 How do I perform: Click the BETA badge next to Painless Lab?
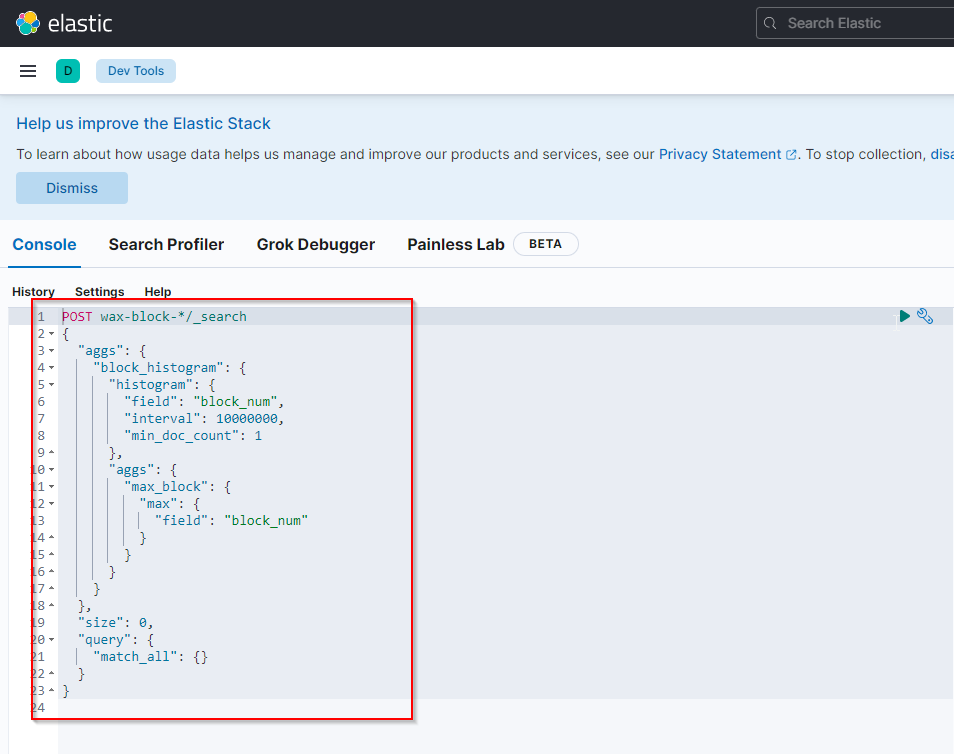click(x=546, y=244)
